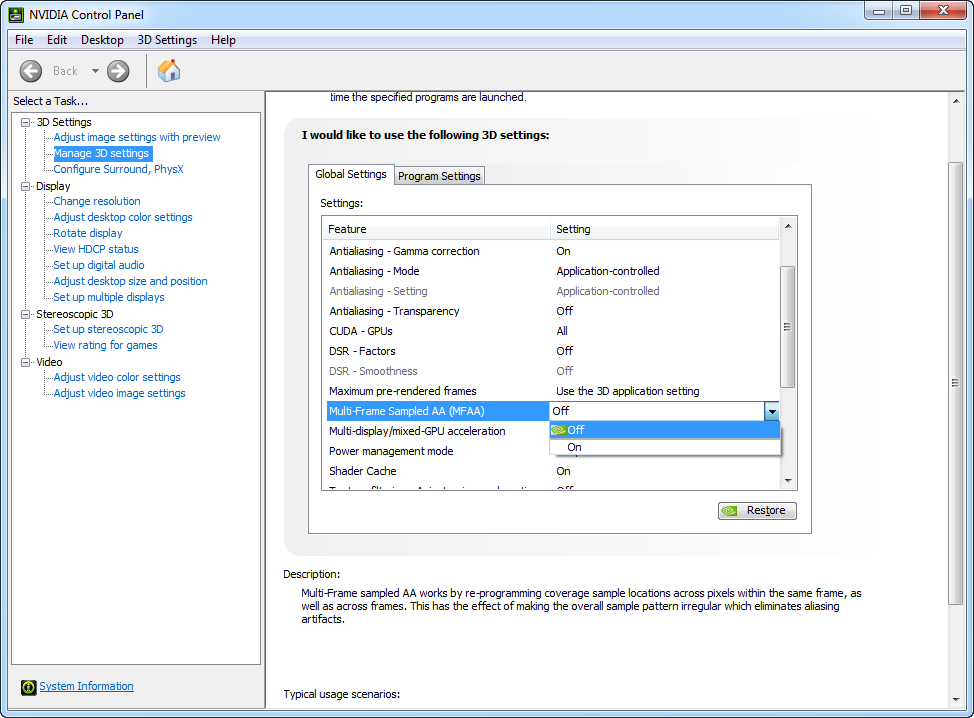Click settings list scroll down arrow

click(788, 481)
